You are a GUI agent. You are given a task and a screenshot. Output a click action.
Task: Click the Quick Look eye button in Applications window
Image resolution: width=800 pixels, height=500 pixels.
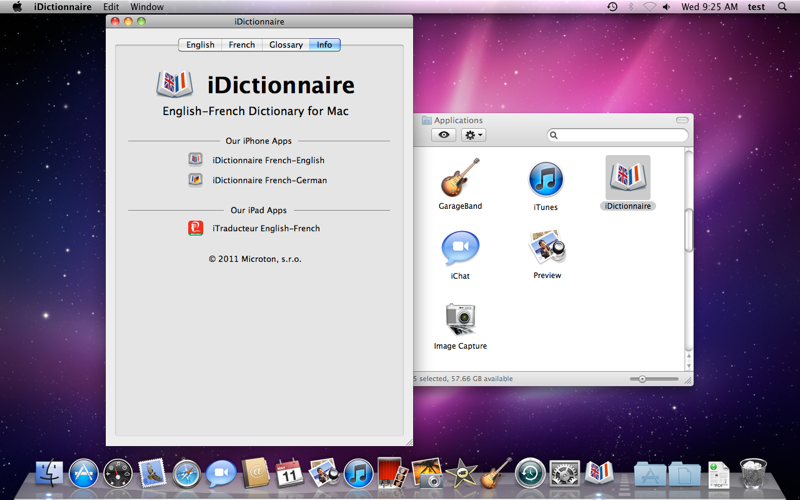coord(444,135)
